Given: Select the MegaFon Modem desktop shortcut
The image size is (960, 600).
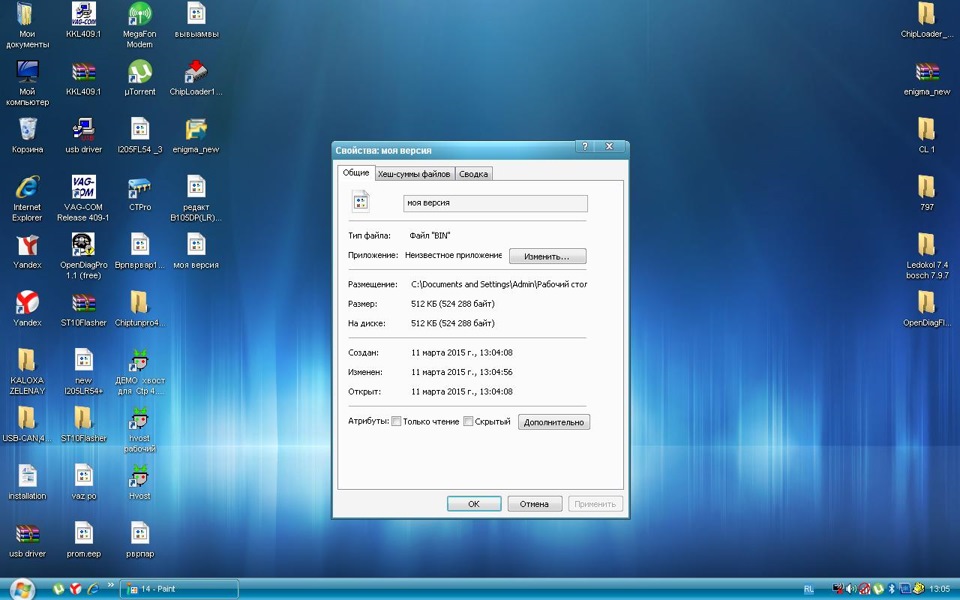Looking at the screenshot, I should [x=139, y=16].
